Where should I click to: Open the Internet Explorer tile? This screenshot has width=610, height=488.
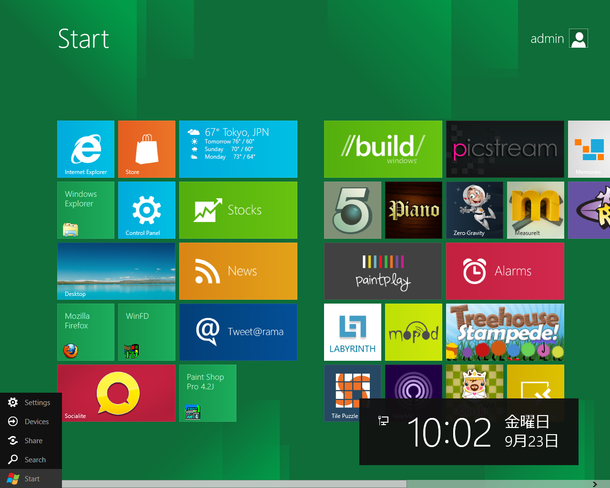point(86,149)
